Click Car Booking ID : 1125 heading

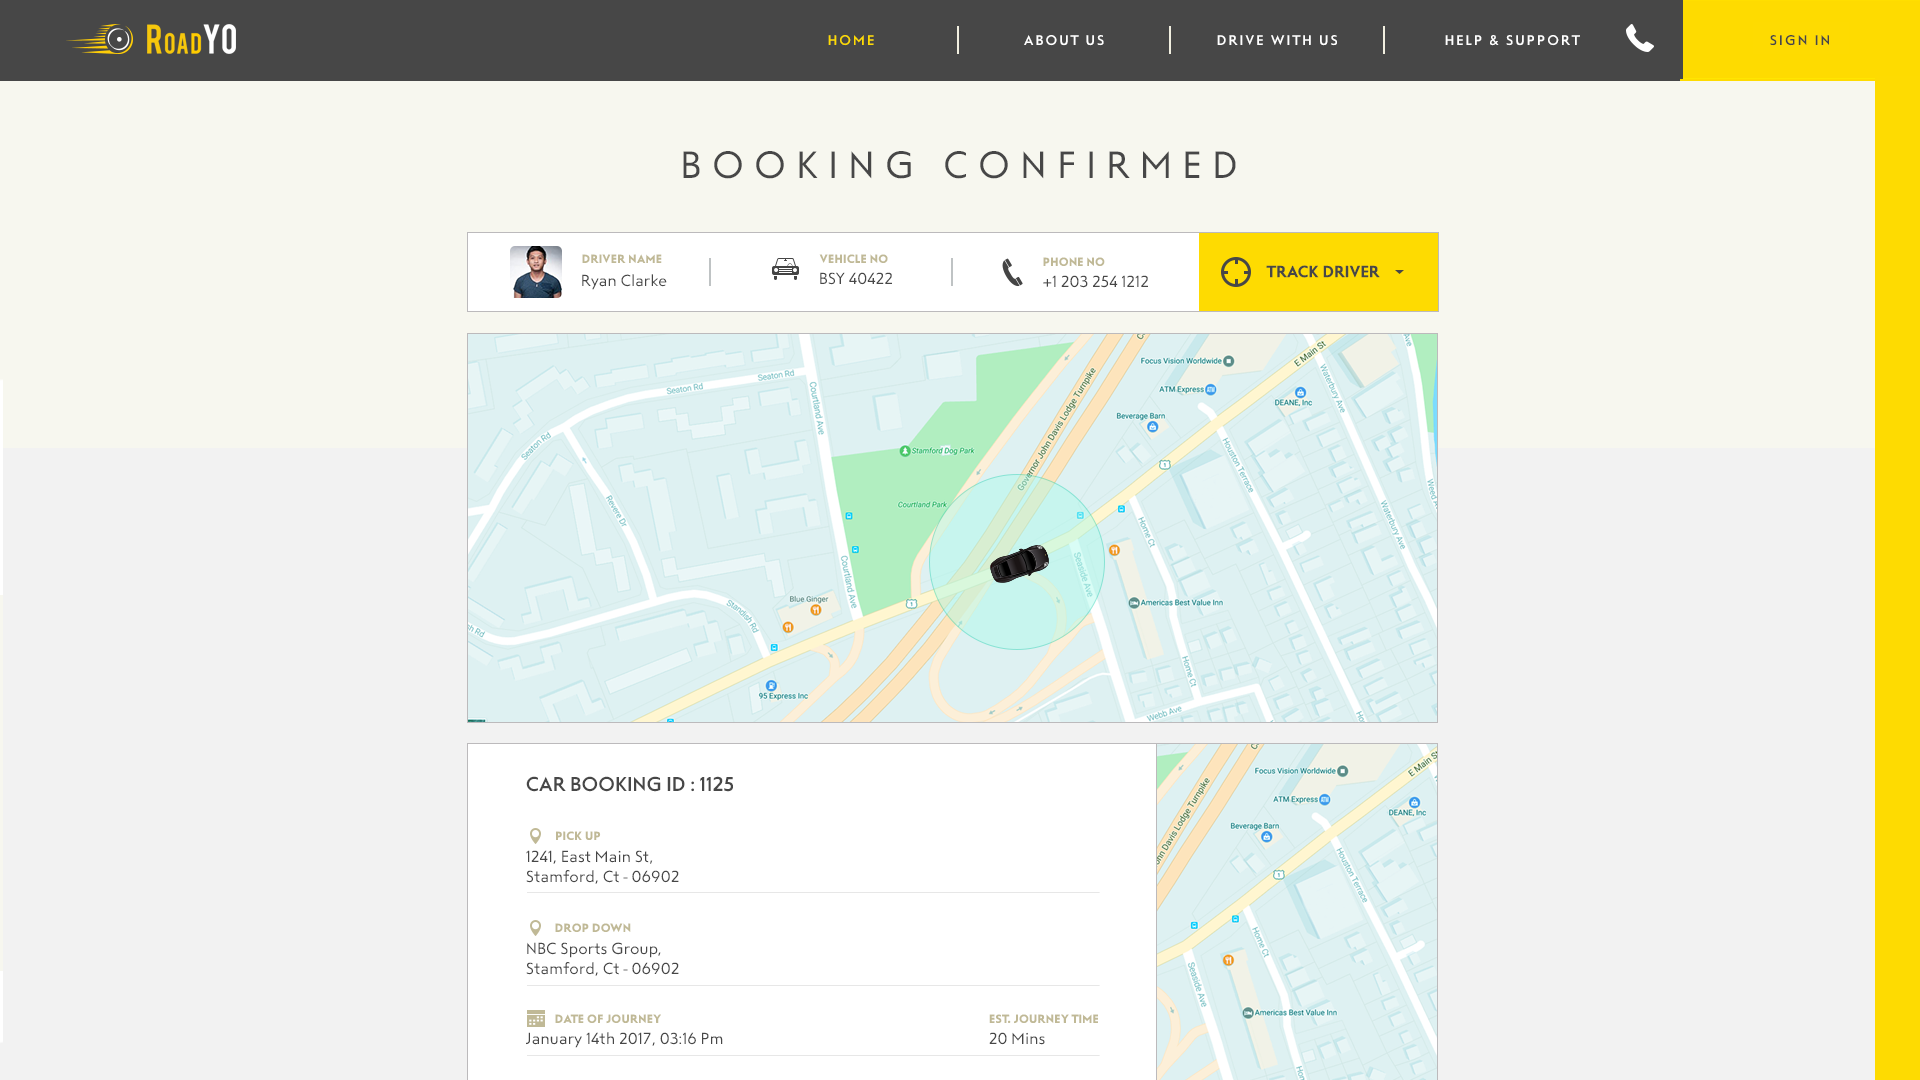(x=630, y=784)
